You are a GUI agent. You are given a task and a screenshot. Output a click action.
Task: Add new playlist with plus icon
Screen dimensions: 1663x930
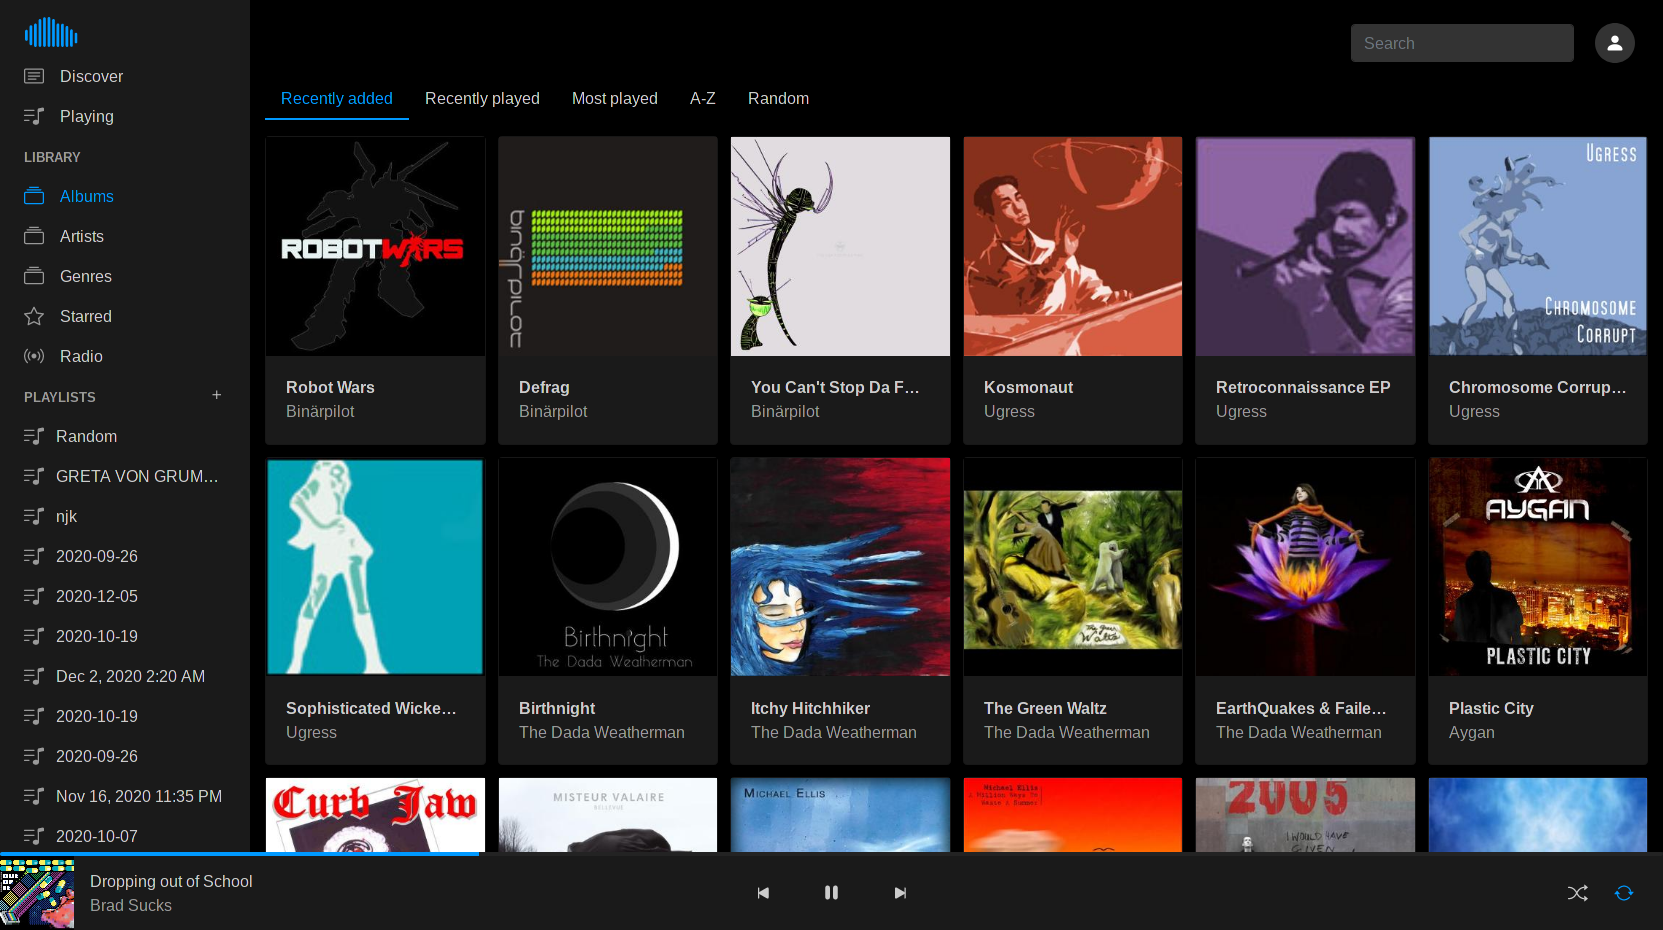coord(217,395)
